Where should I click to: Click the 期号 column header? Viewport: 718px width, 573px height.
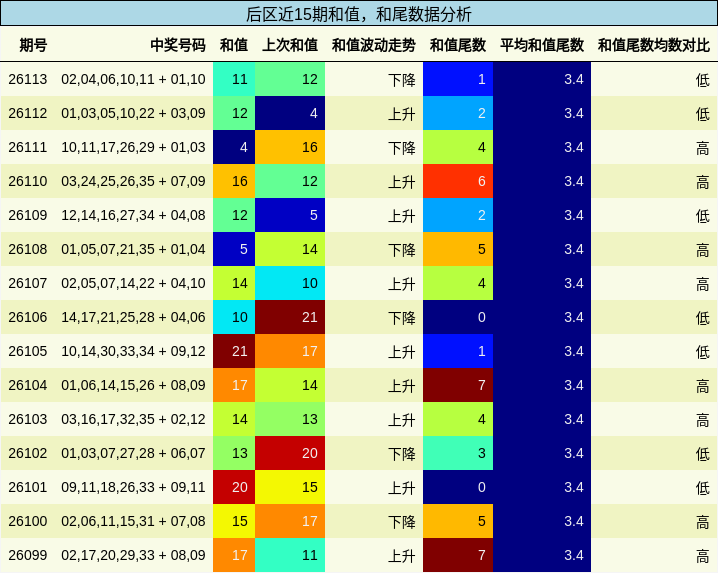click(33, 45)
